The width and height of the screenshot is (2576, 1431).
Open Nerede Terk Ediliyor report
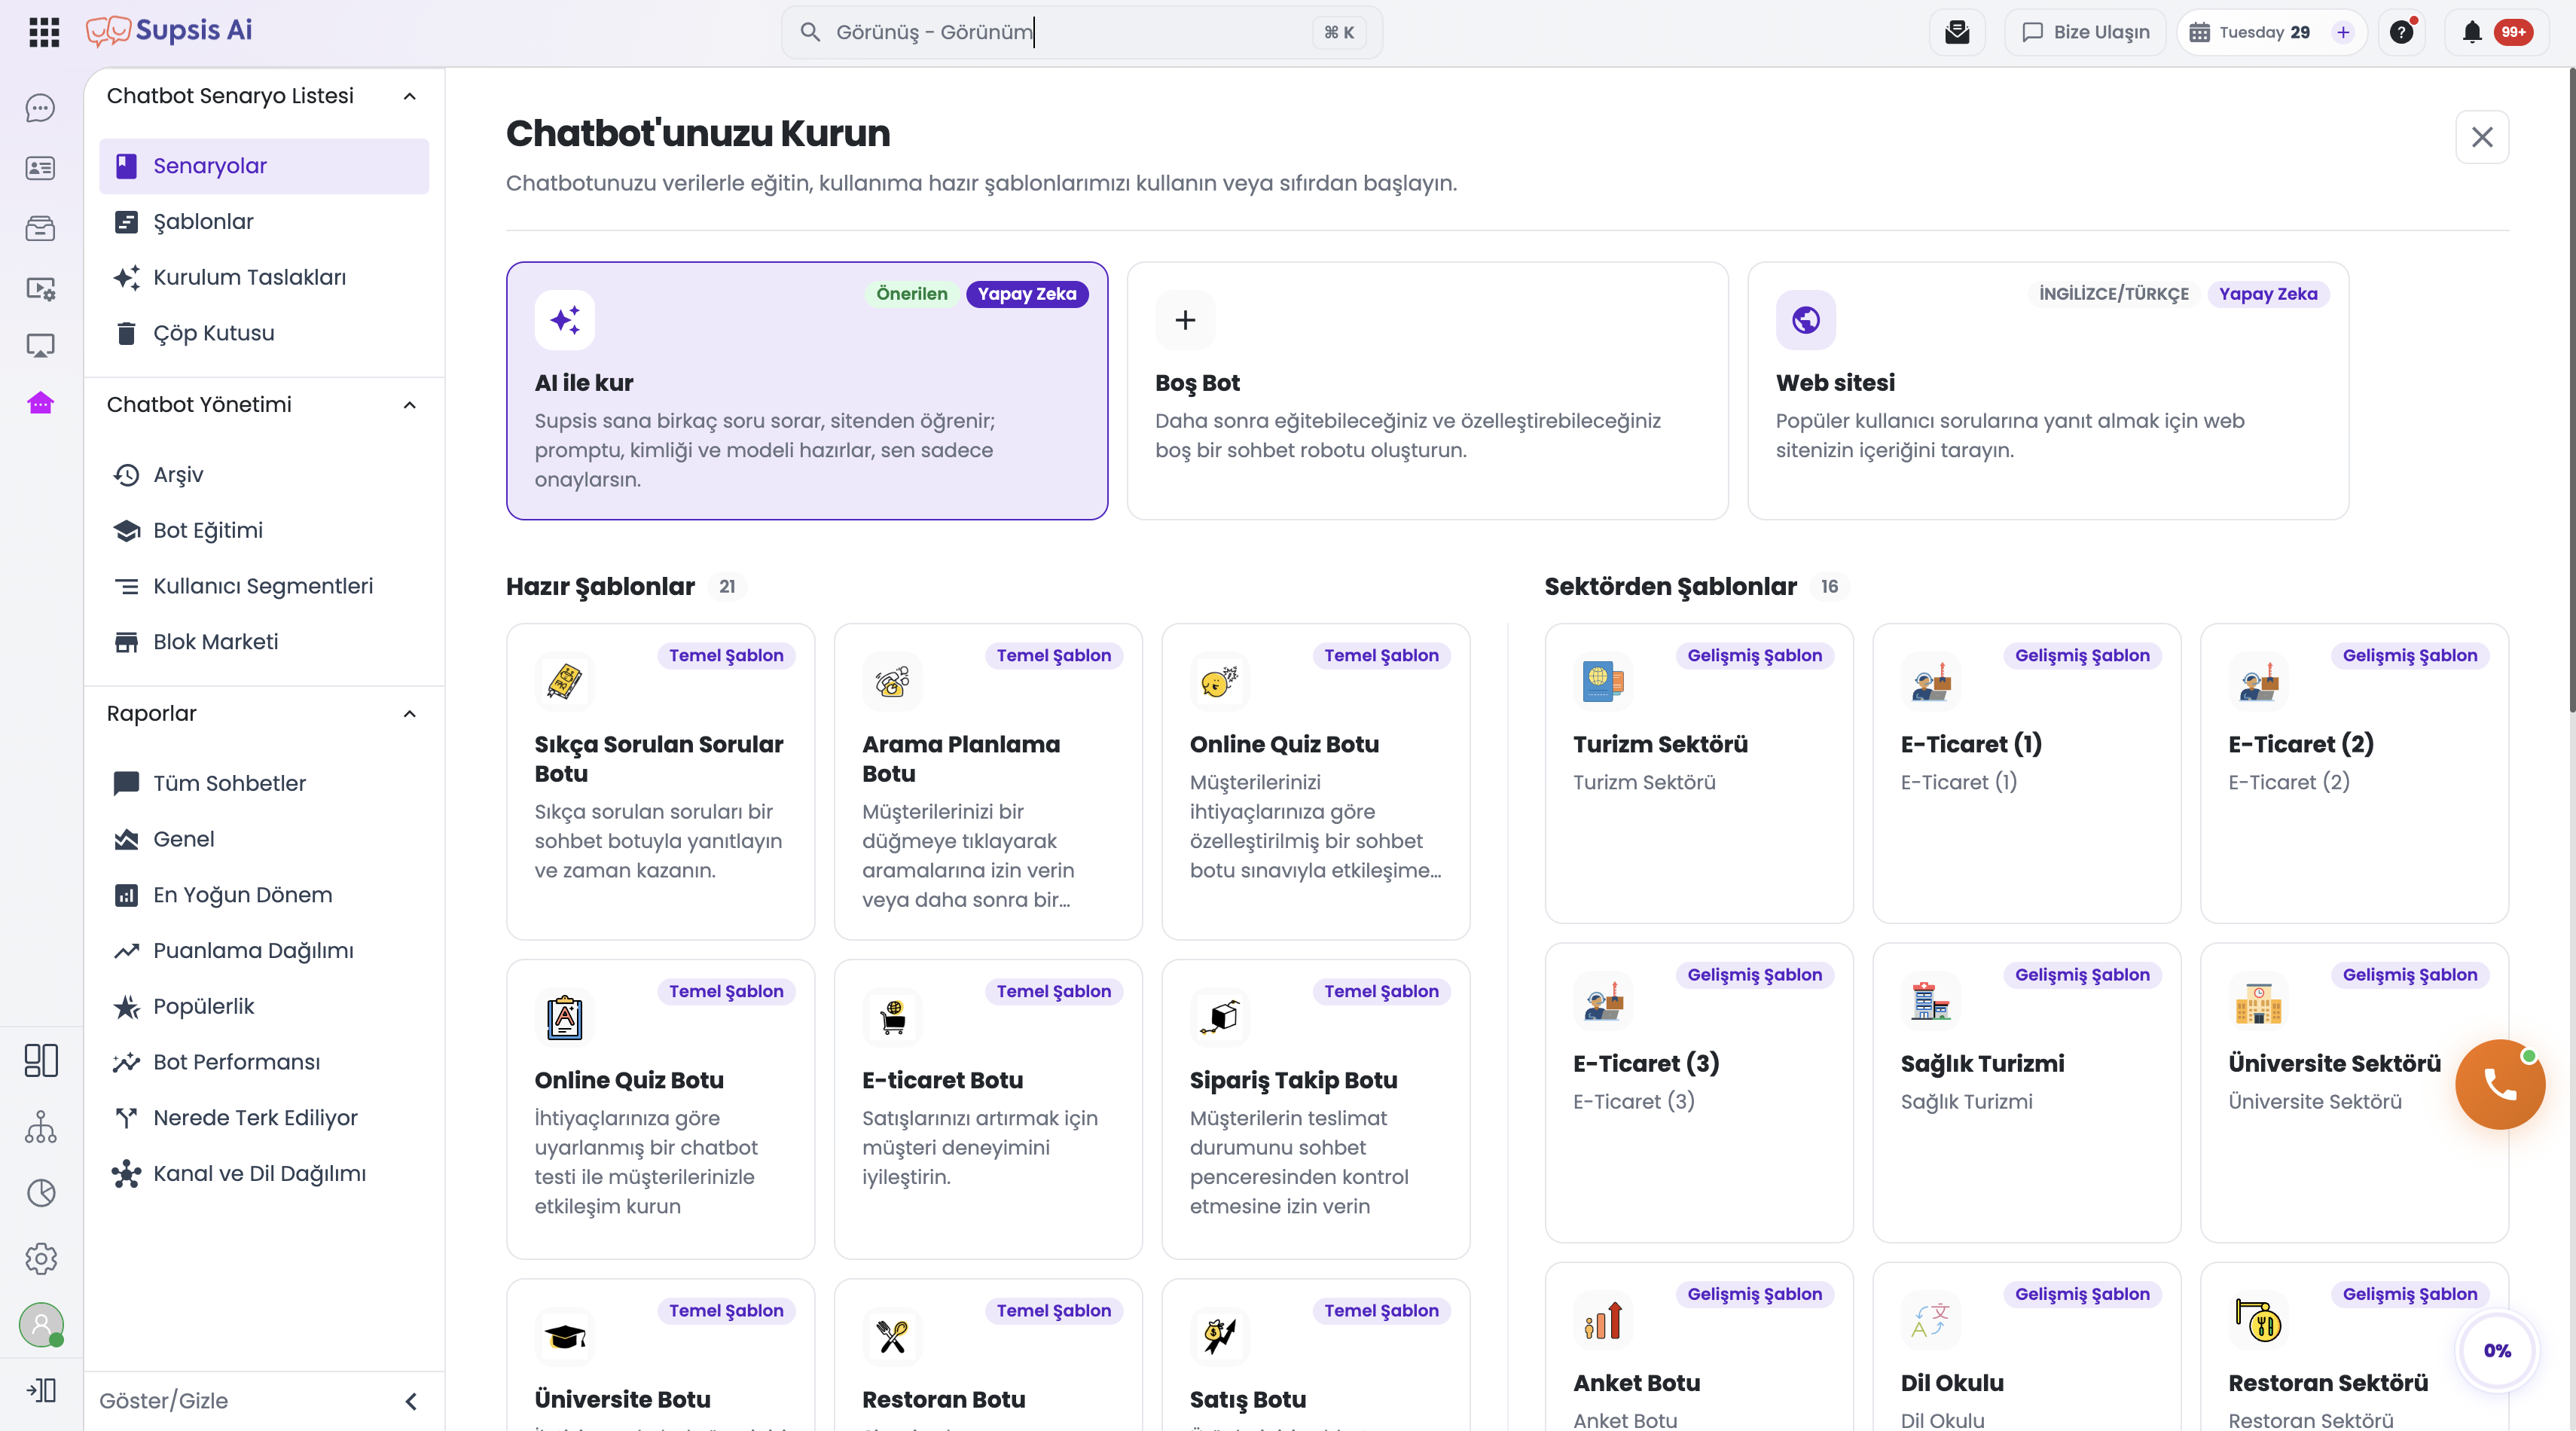point(264,1118)
